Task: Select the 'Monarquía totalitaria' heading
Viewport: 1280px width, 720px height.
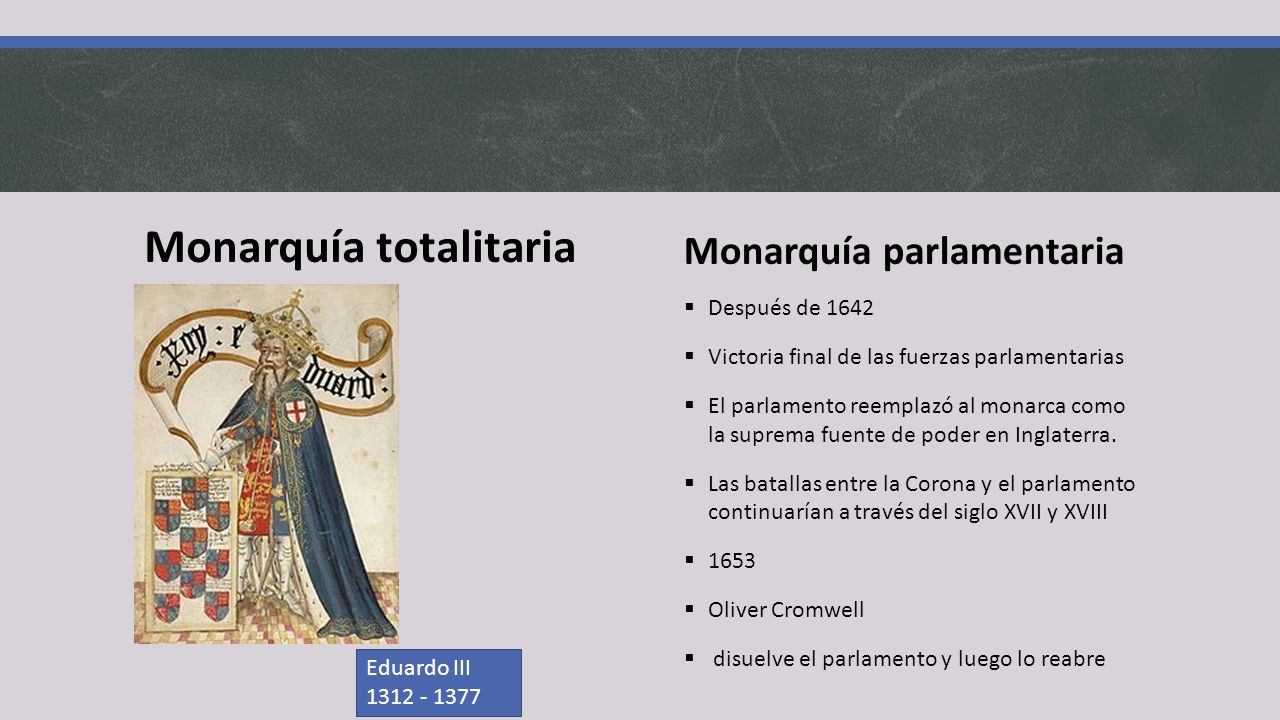Action: 360,247
